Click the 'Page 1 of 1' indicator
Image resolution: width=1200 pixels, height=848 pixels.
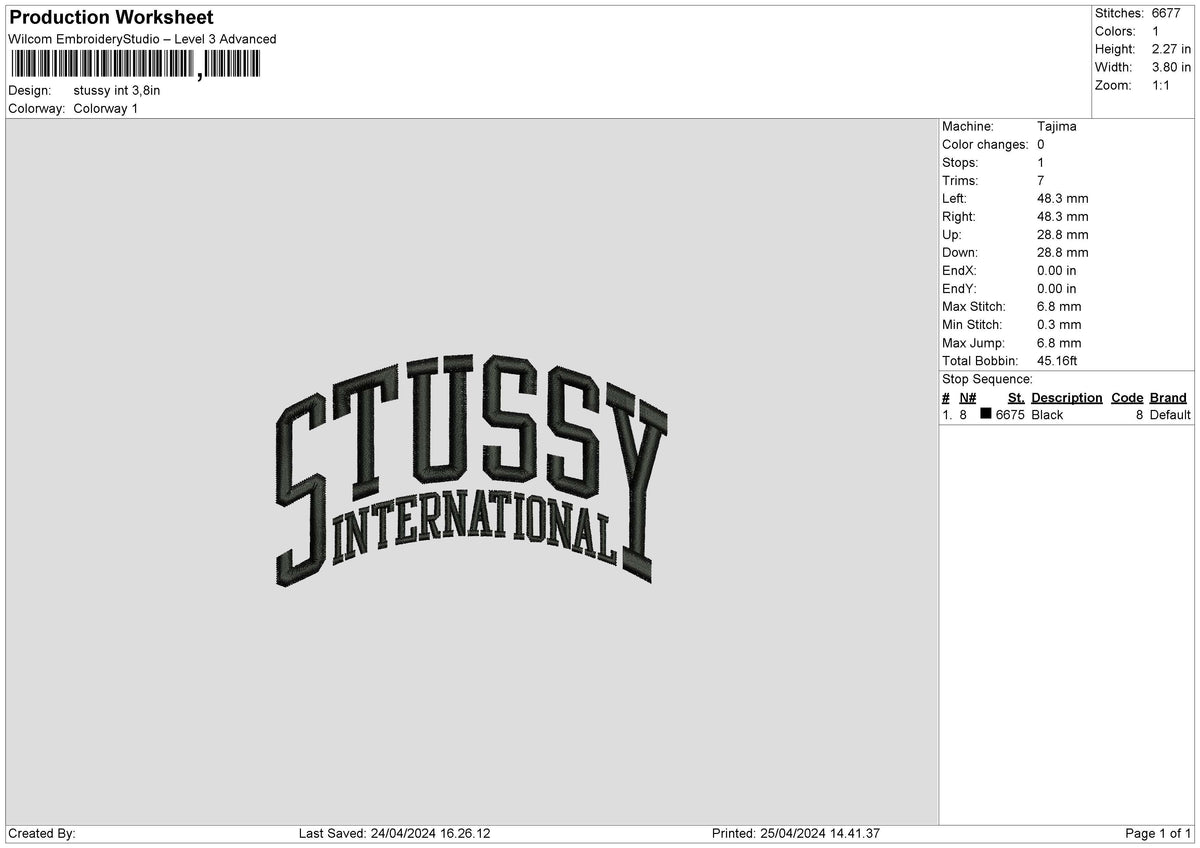tap(1158, 834)
